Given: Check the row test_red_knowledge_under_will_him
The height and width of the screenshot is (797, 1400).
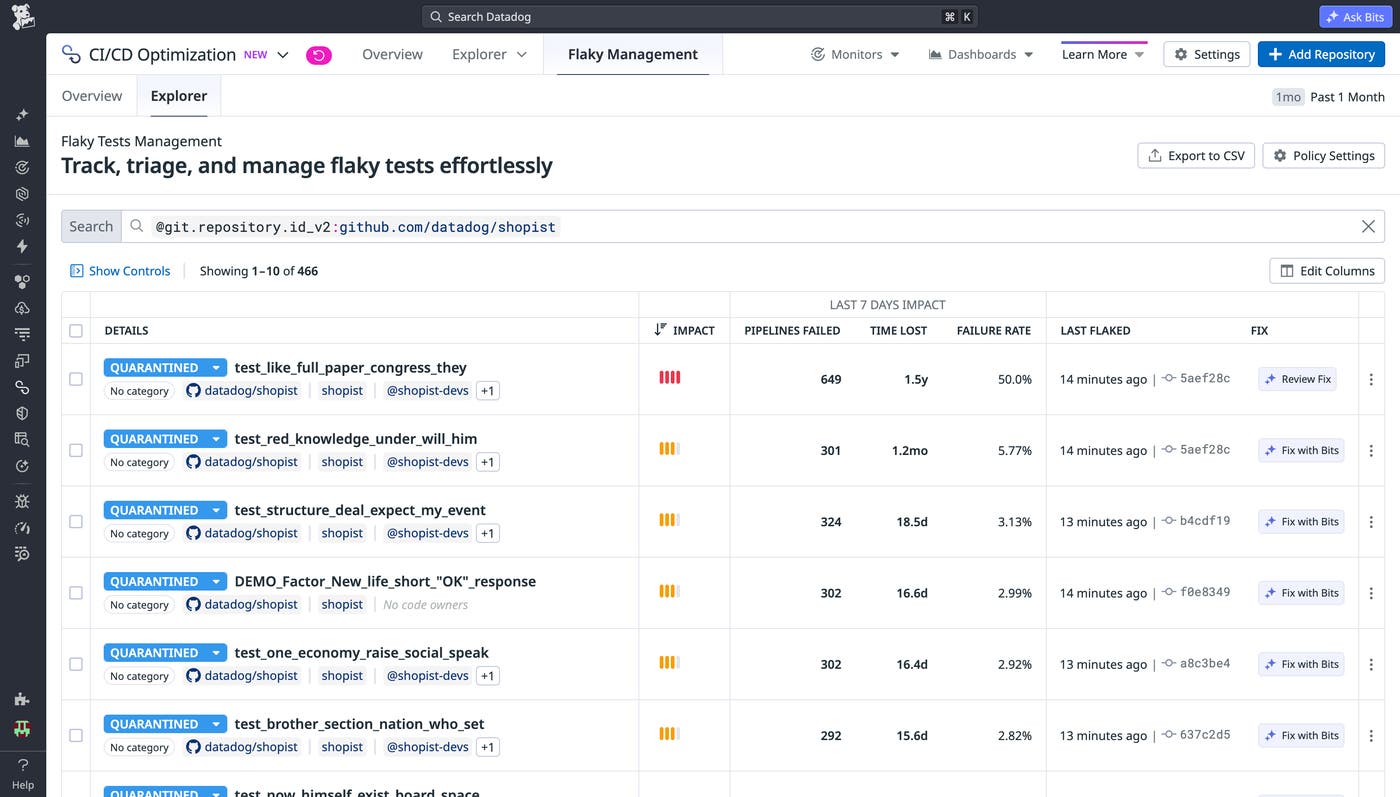Looking at the screenshot, I should [76, 450].
